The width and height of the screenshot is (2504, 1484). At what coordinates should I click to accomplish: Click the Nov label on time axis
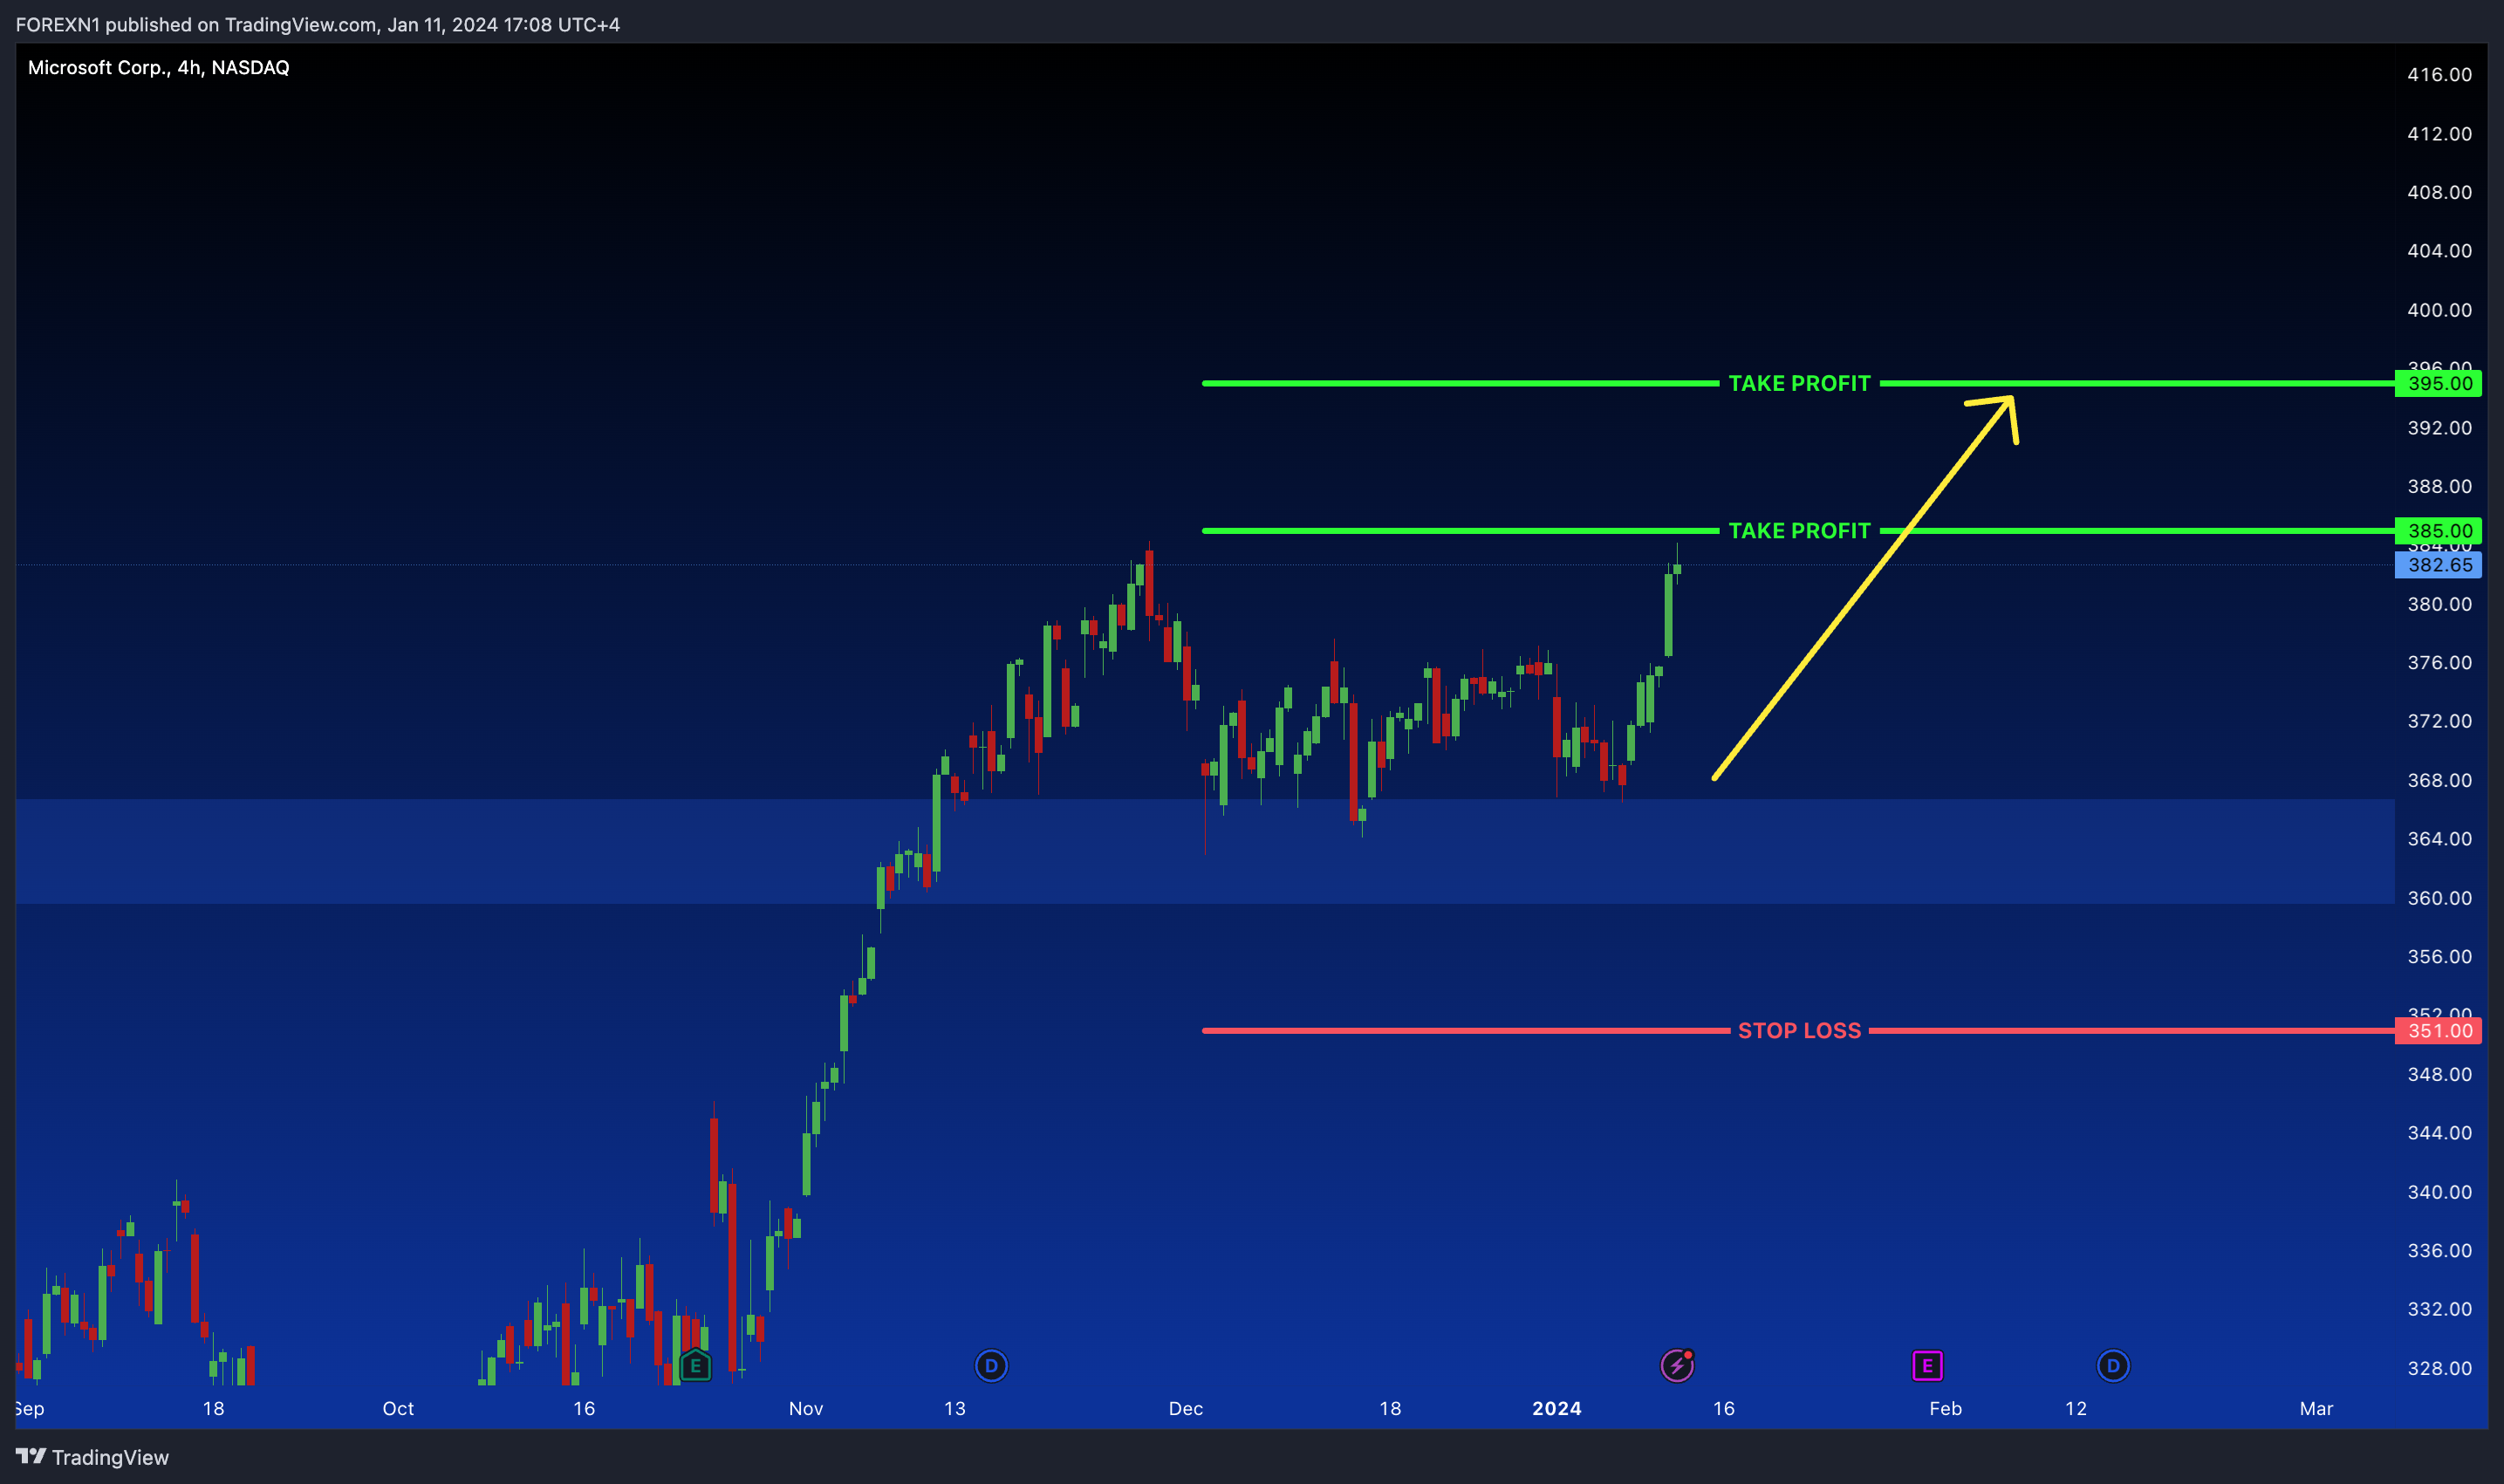point(806,1408)
